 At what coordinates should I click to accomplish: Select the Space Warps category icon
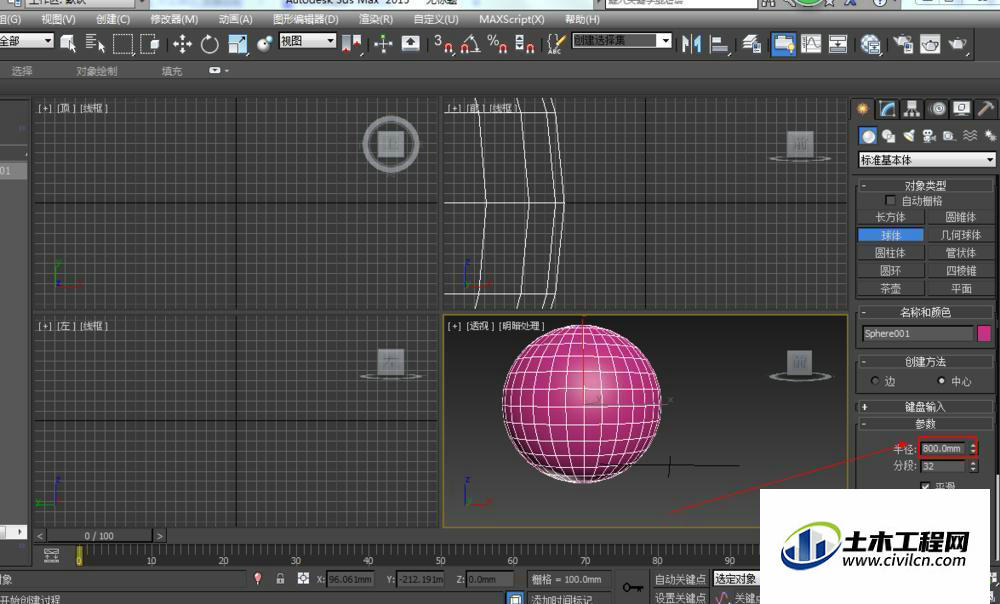(970, 136)
